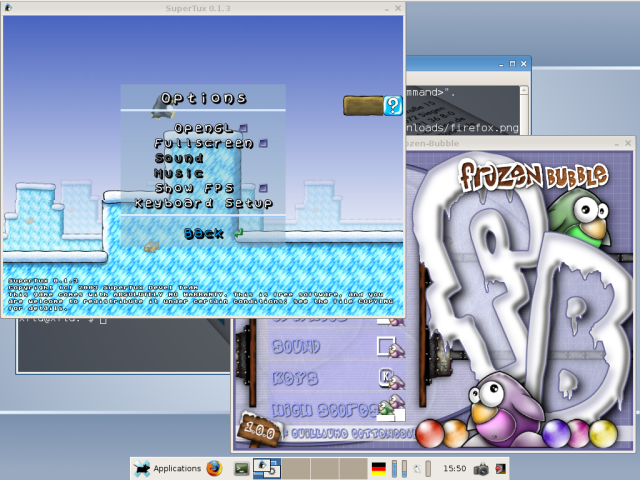This screenshot has height=480, width=640.
Task: Open the Applications menu in the panel
Action: click(x=168, y=468)
